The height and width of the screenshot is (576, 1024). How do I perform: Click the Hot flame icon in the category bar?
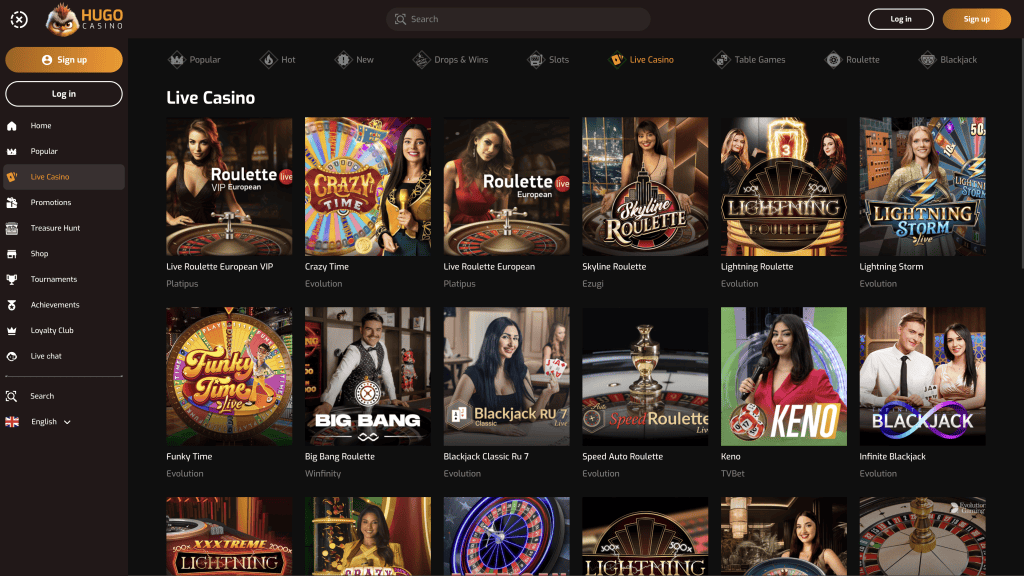pyautogui.click(x=268, y=59)
